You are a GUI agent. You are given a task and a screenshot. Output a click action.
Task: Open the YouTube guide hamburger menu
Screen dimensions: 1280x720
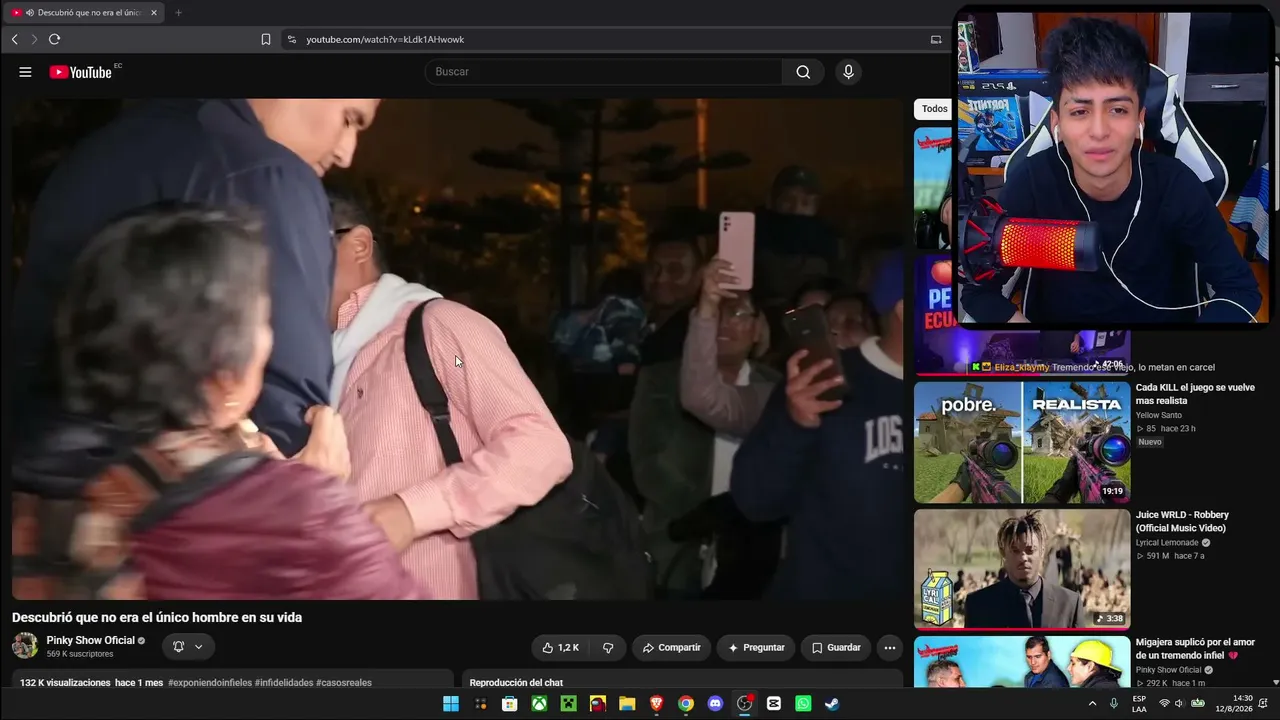[25, 72]
